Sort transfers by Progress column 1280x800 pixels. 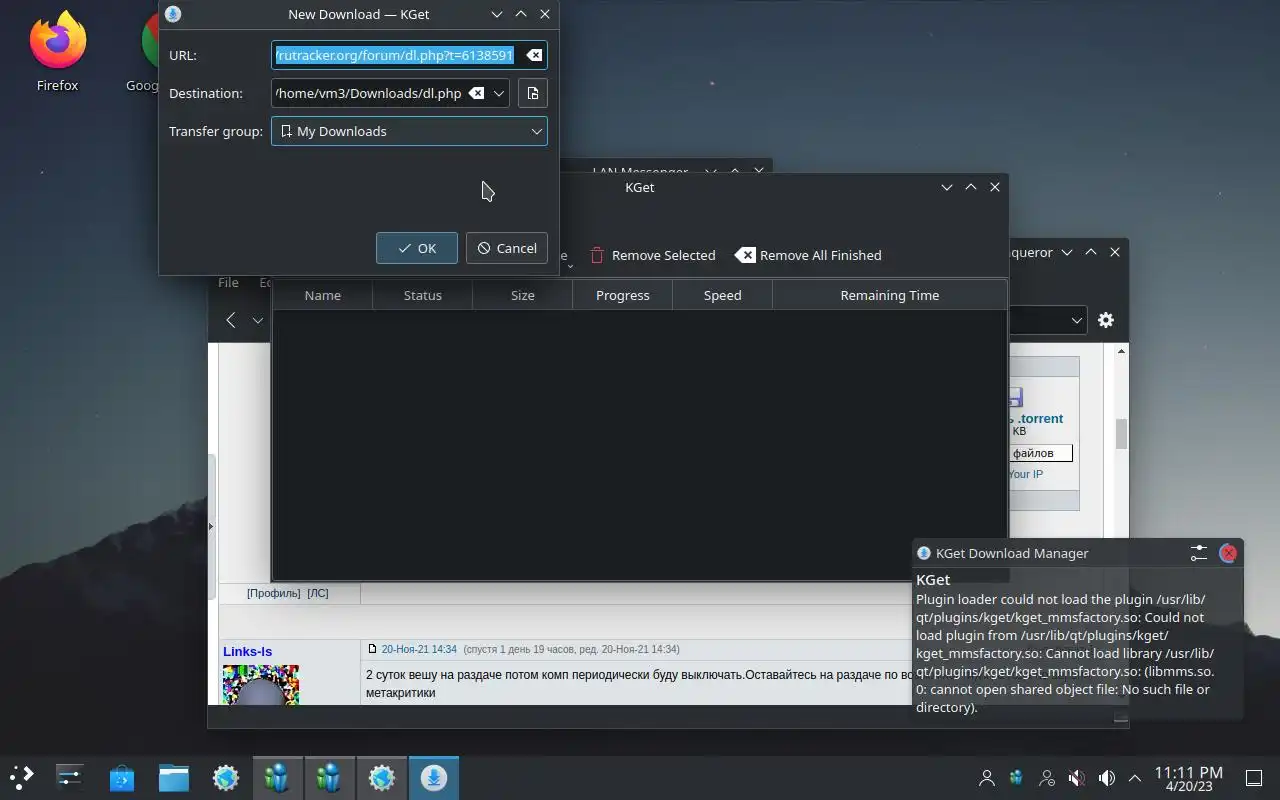622,295
